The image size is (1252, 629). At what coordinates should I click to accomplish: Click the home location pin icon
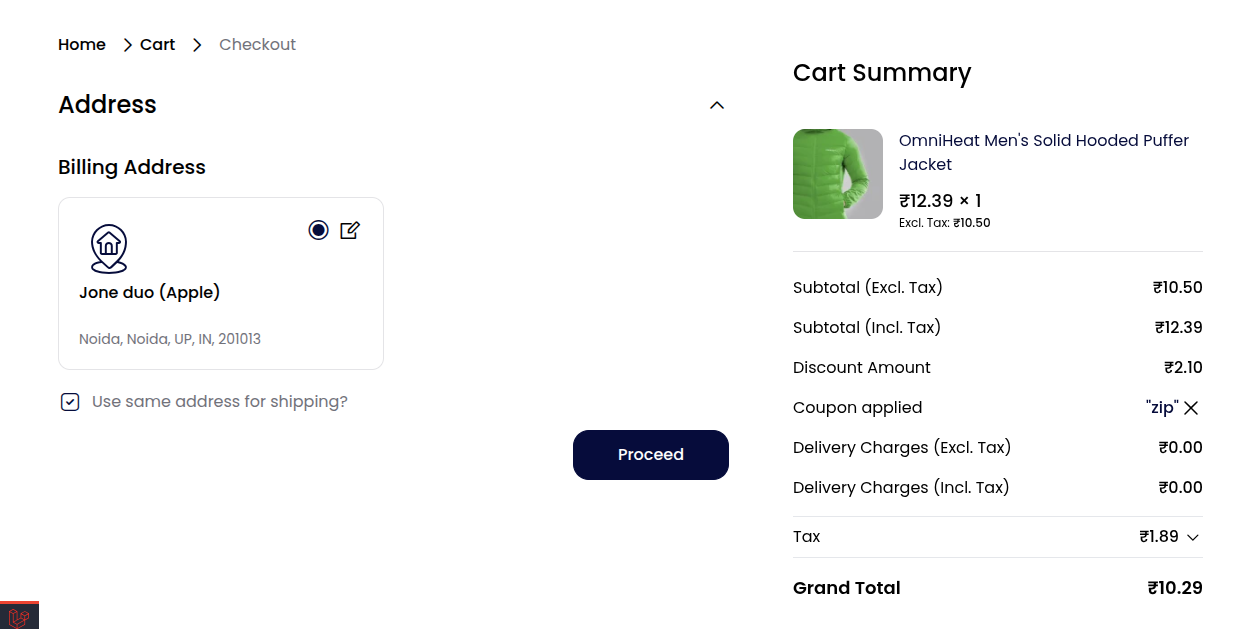(x=108, y=249)
